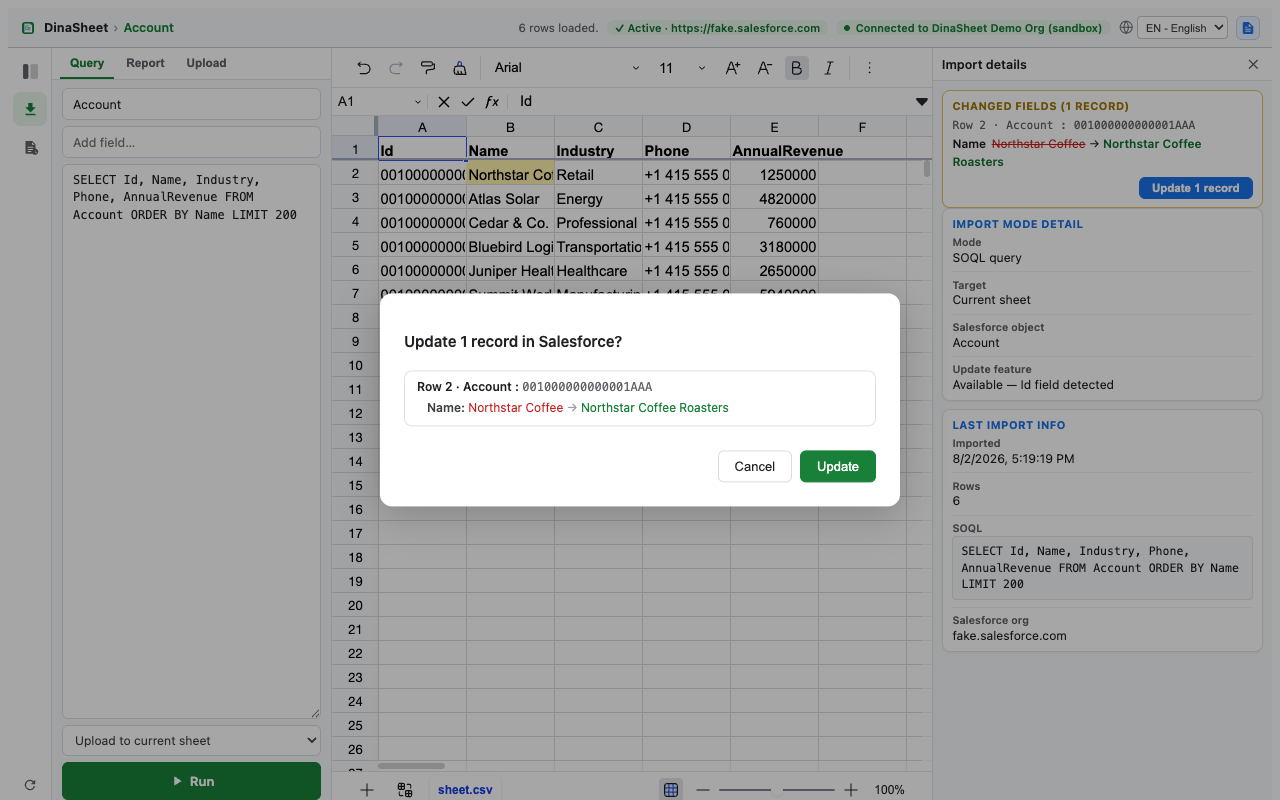The height and width of the screenshot is (800, 1280).
Task: Click the SOQL code box in Last Import Info
Action: 1102,567
